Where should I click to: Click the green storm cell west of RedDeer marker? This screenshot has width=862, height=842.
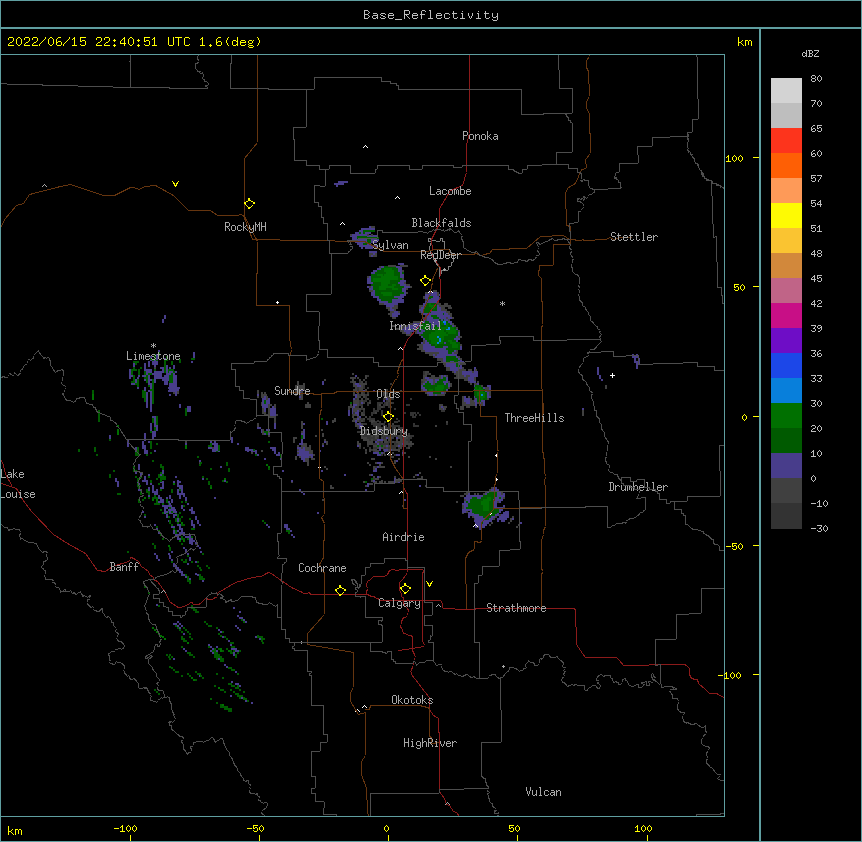click(388, 285)
